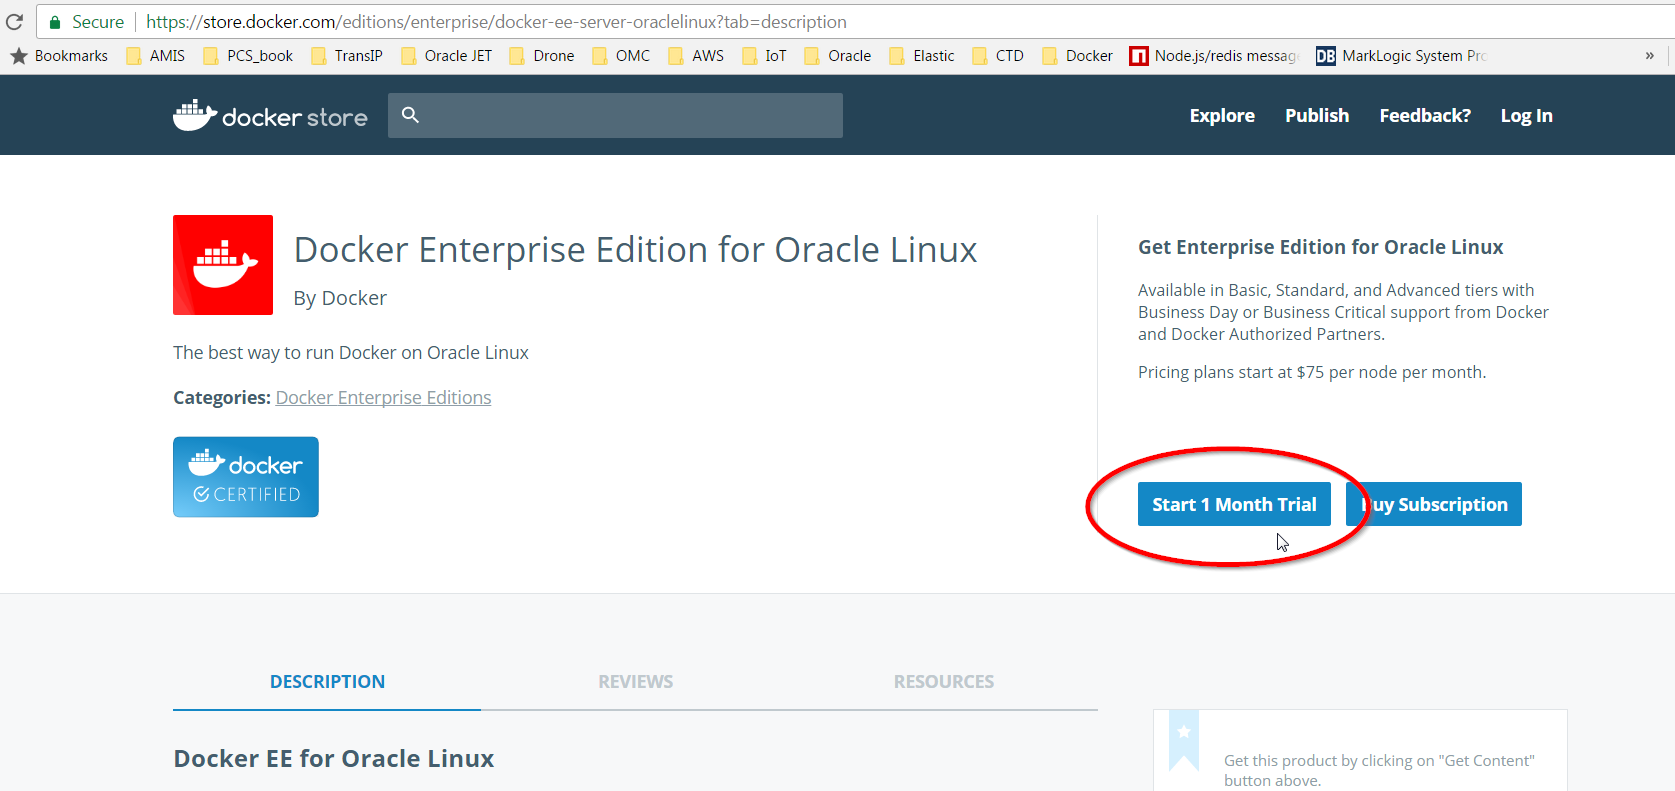Click the search magnifier icon

click(410, 115)
